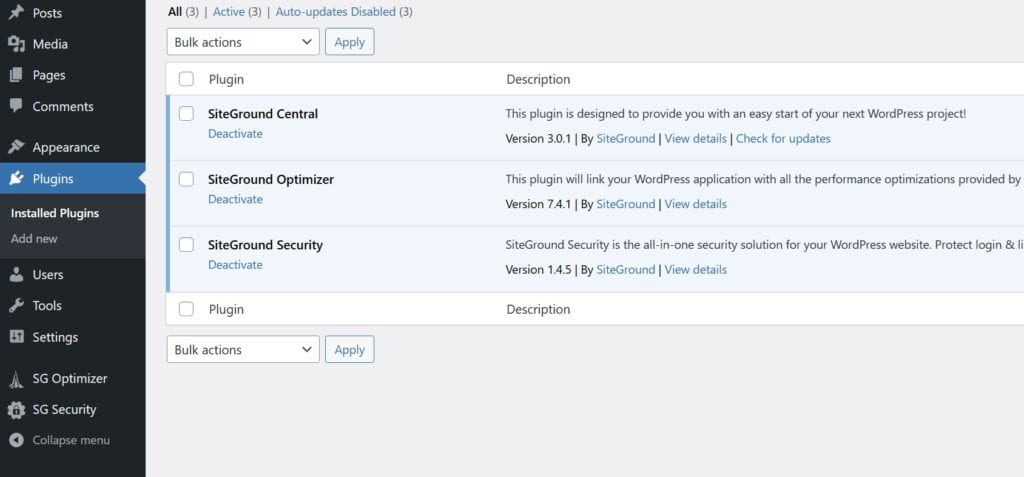
Task: Open the top Bulk actions dropdown
Action: click(x=243, y=42)
